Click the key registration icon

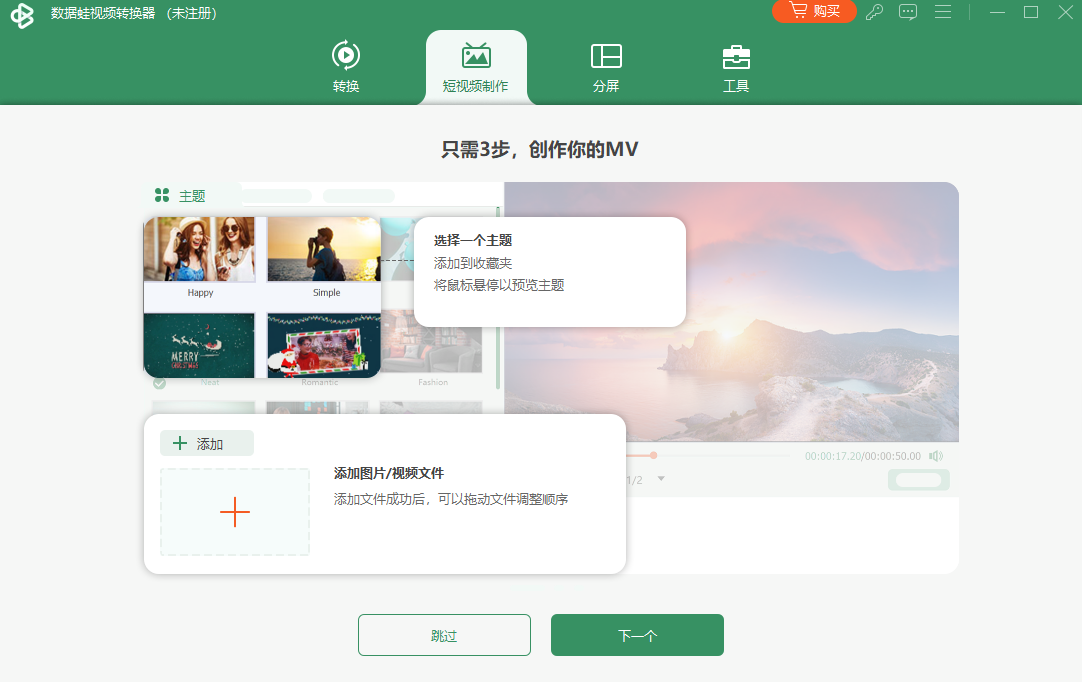pyautogui.click(x=874, y=12)
